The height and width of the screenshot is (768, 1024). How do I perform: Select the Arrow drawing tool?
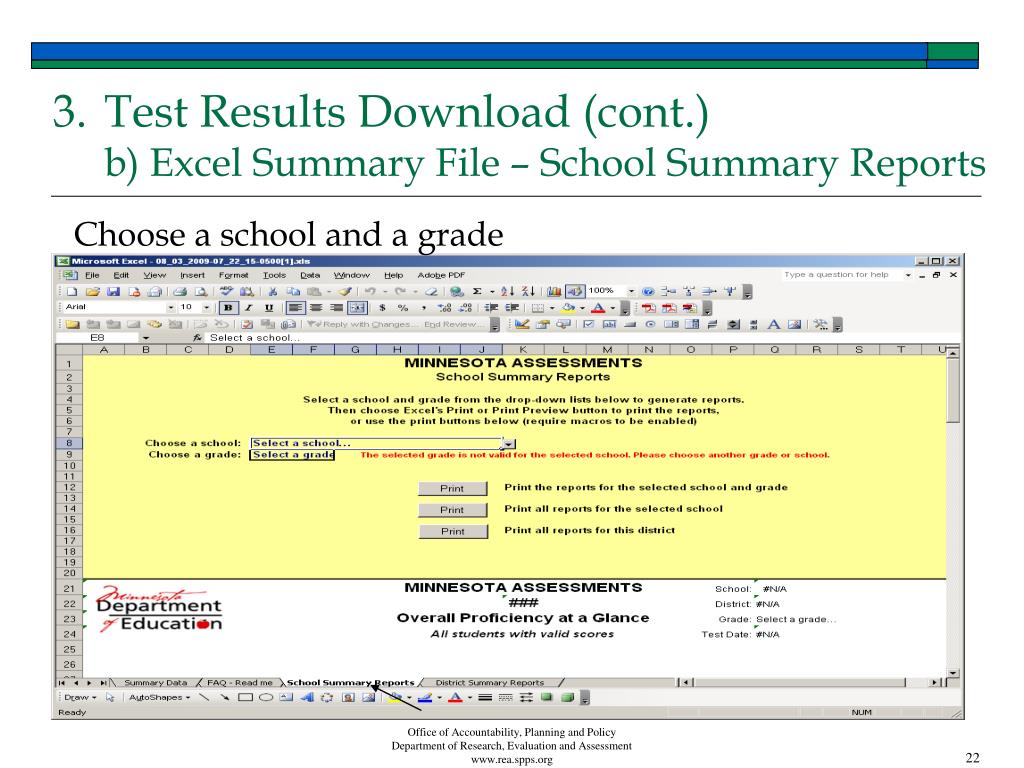coord(225,697)
